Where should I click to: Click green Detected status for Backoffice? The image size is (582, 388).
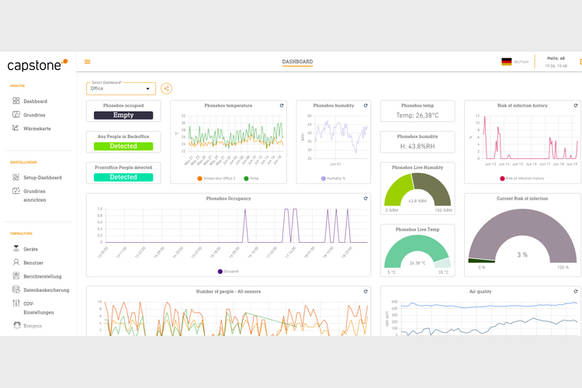(x=123, y=146)
